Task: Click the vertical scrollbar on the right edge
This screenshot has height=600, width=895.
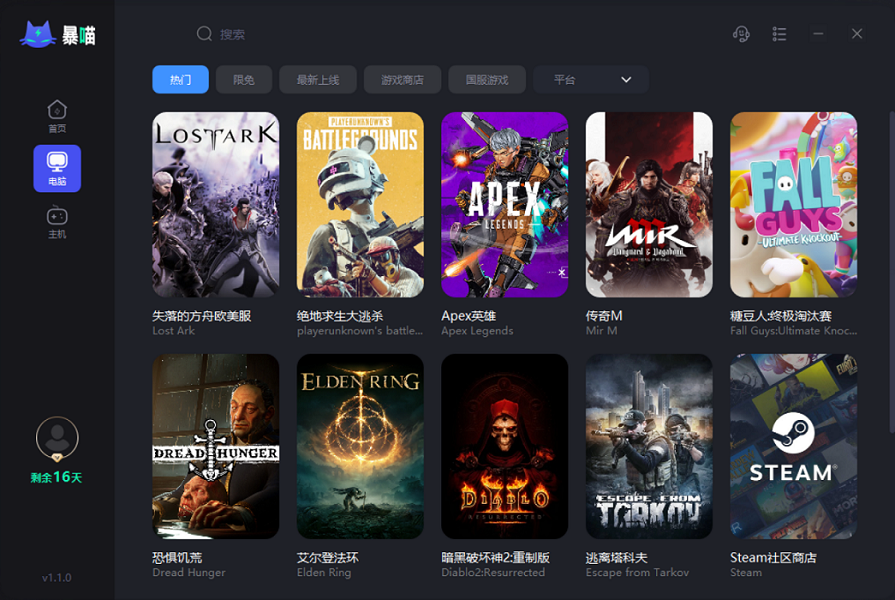Action: (892, 272)
